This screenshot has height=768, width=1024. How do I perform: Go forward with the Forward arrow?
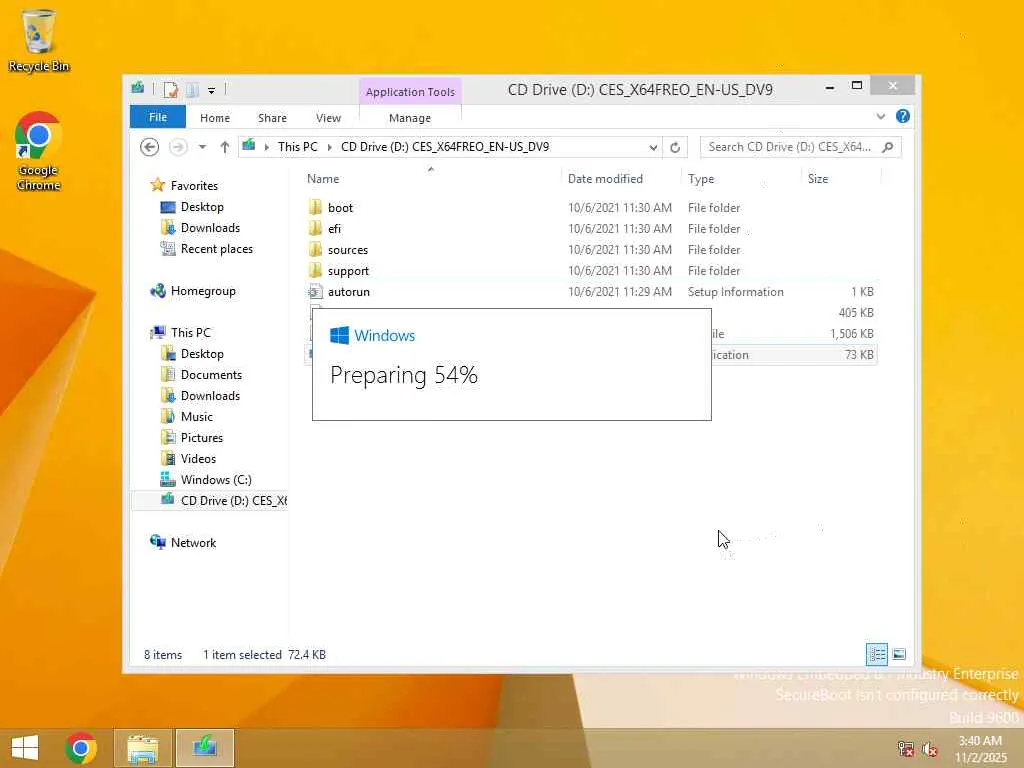pos(178,147)
